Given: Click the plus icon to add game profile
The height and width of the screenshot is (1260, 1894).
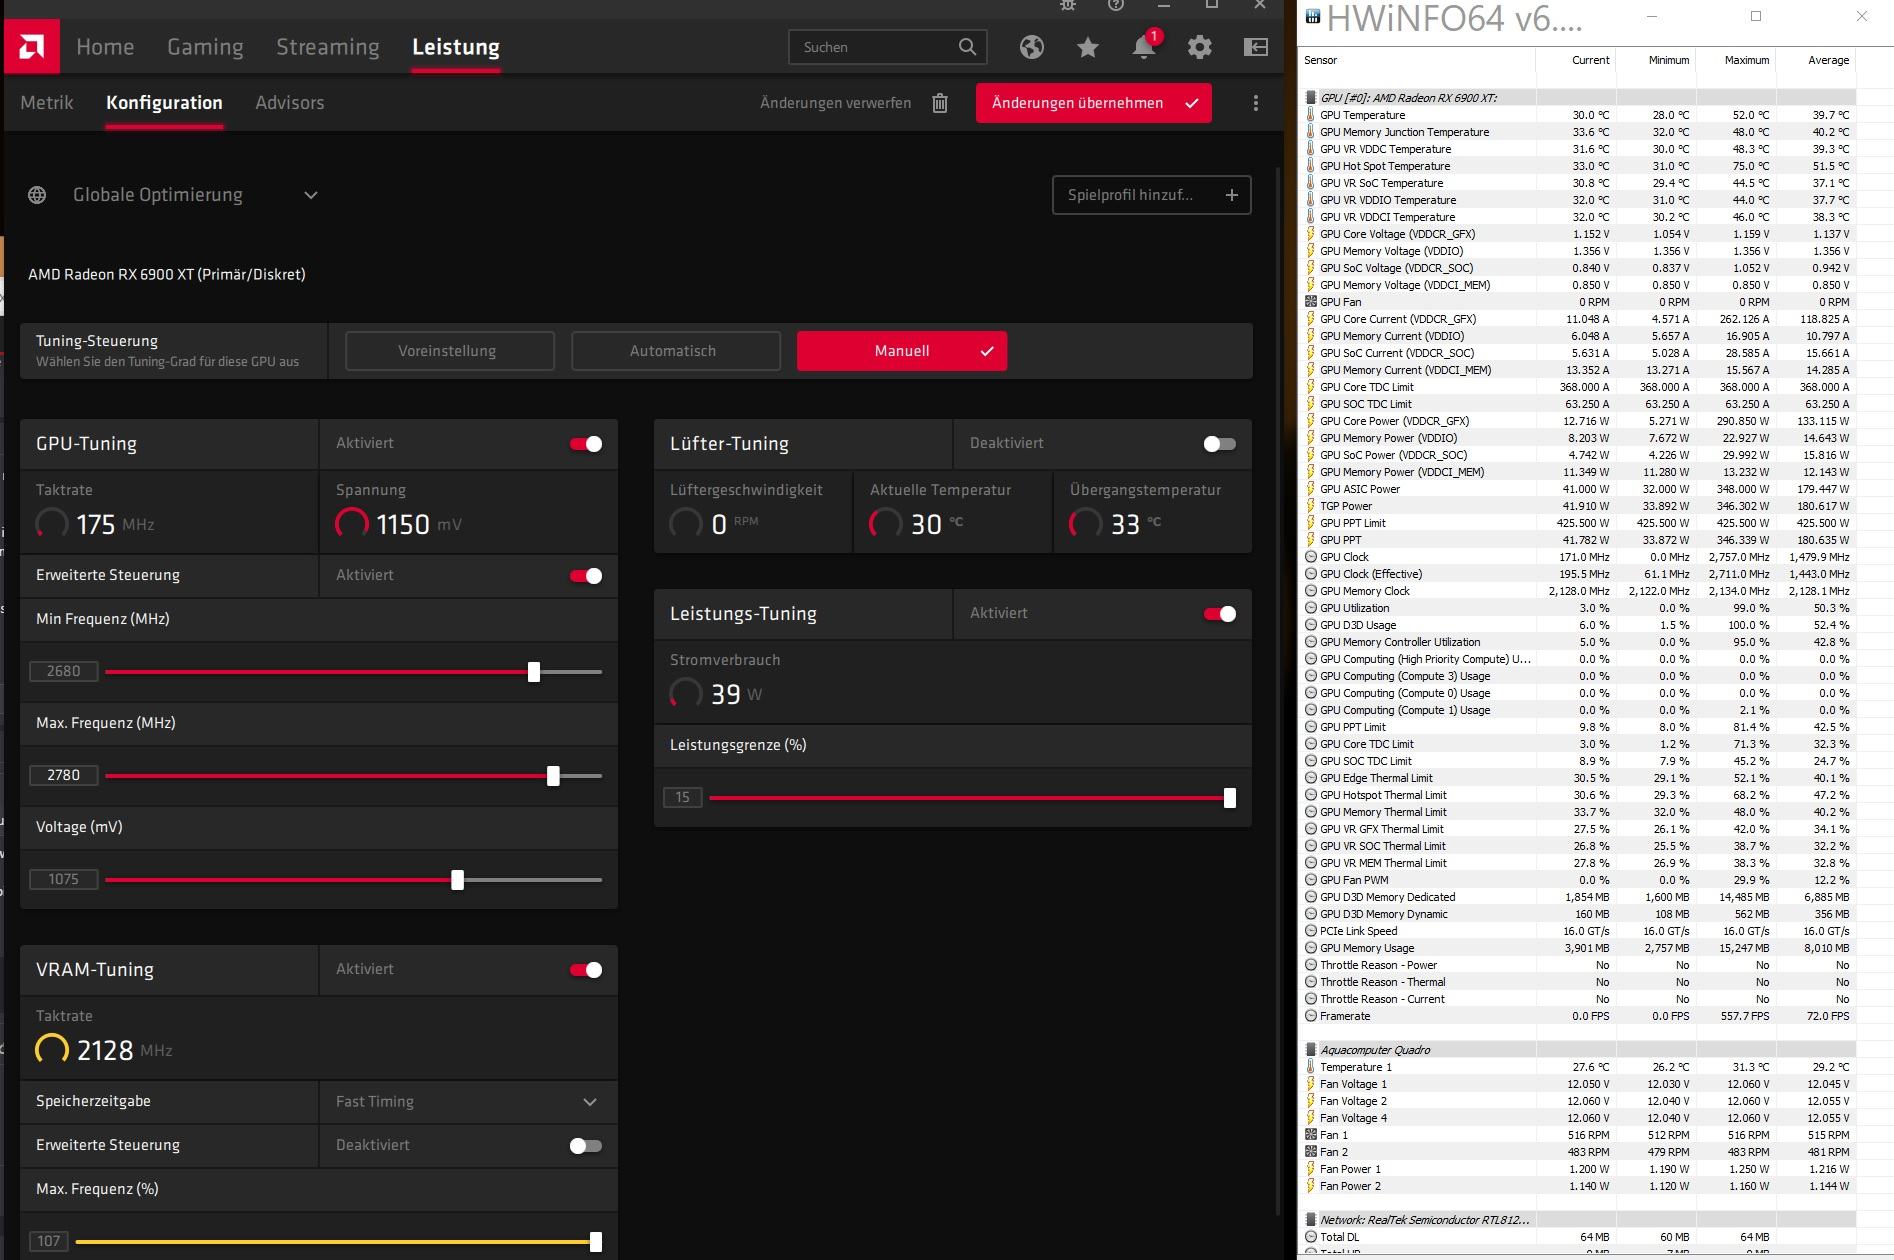Looking at the screenshot, I should 1232,195.
